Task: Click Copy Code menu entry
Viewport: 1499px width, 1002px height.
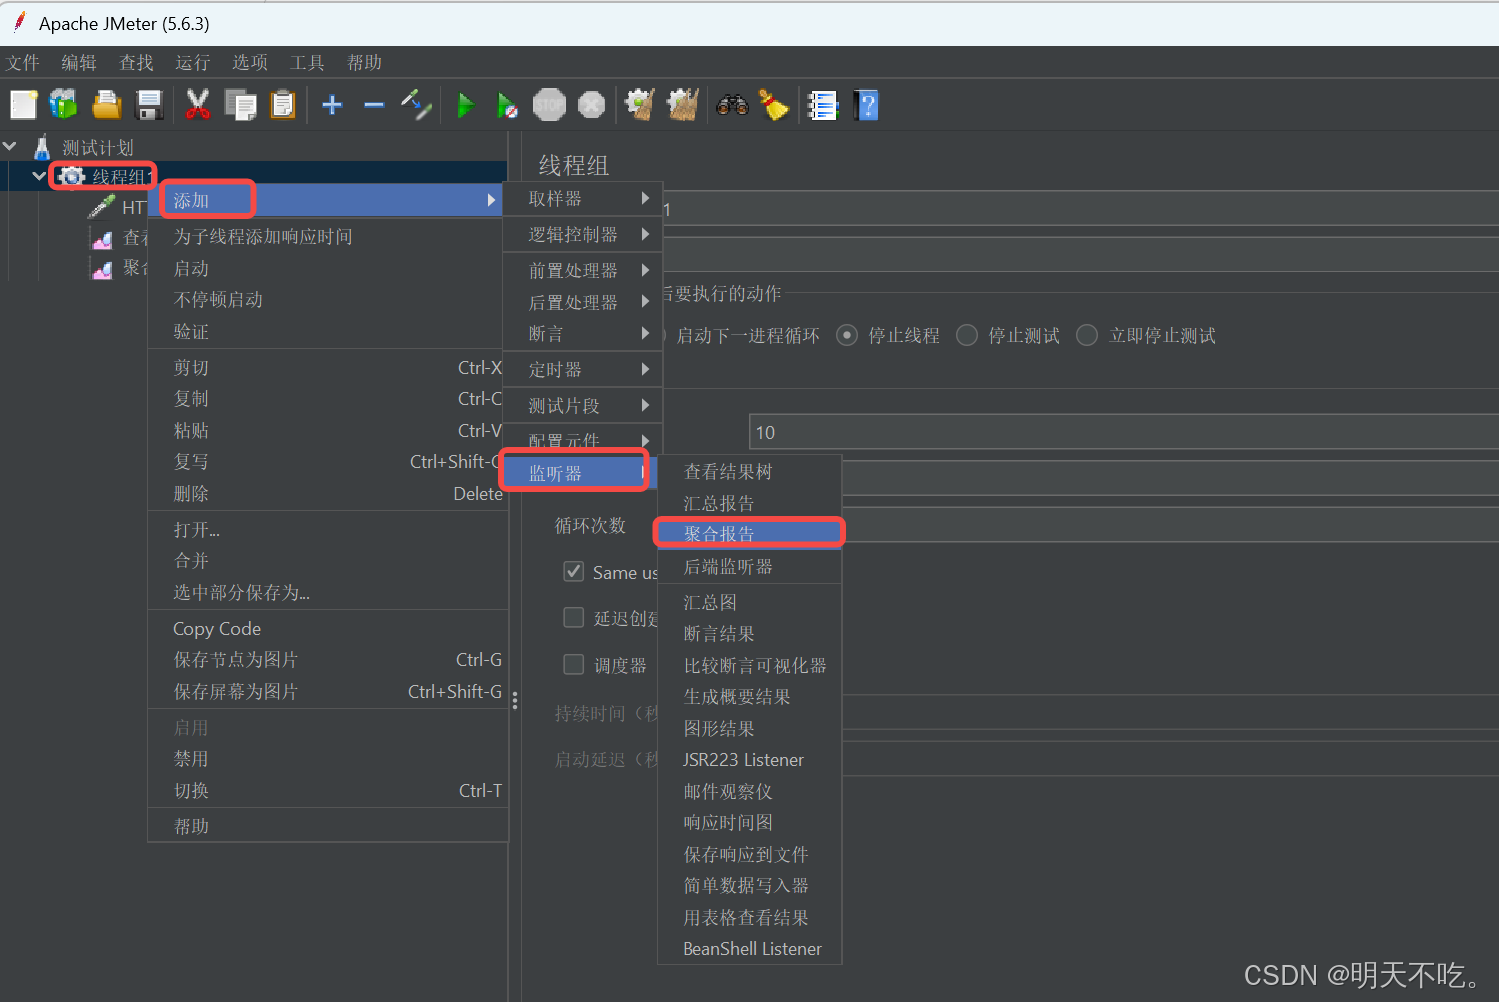Action: click(x=328, y=629)
